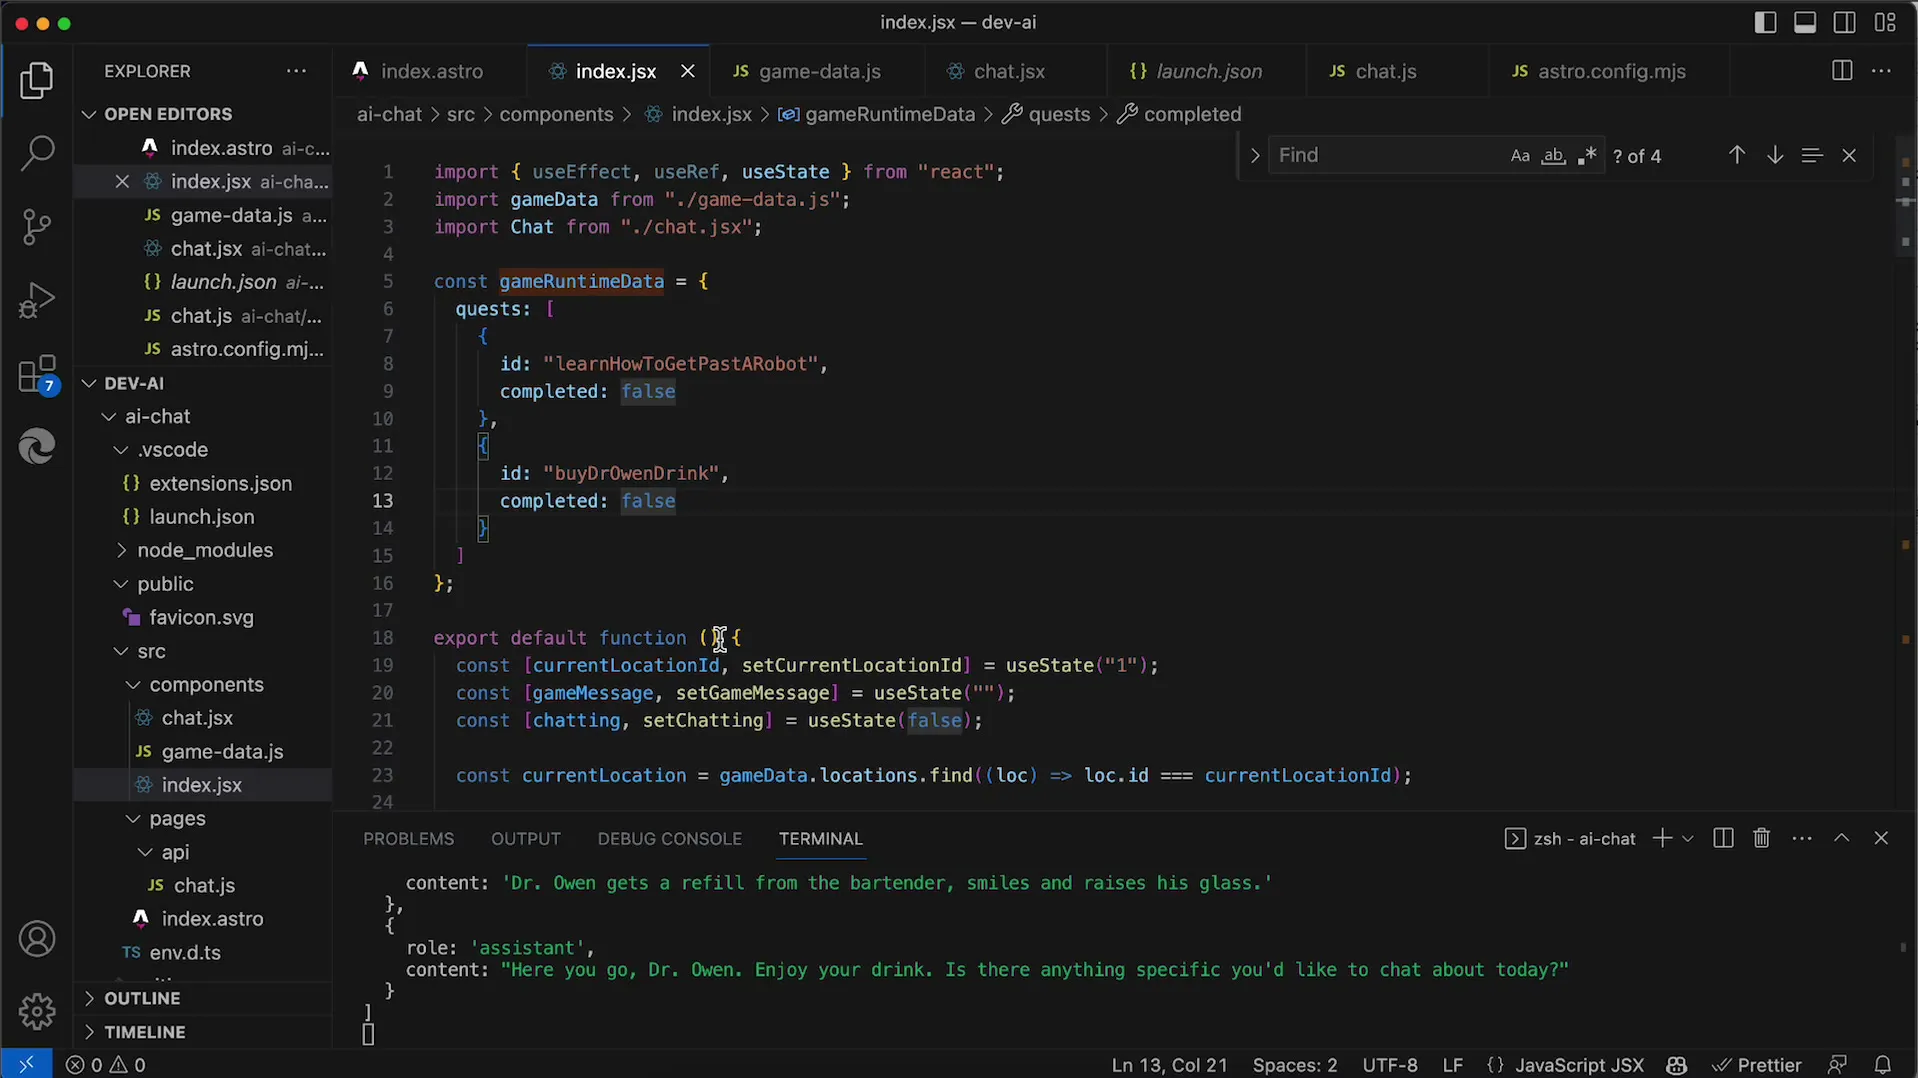Open terminal panel more actions ellipsis
The height and width of the screenshot is (1078, 1918).
(x=1802, y=838)
